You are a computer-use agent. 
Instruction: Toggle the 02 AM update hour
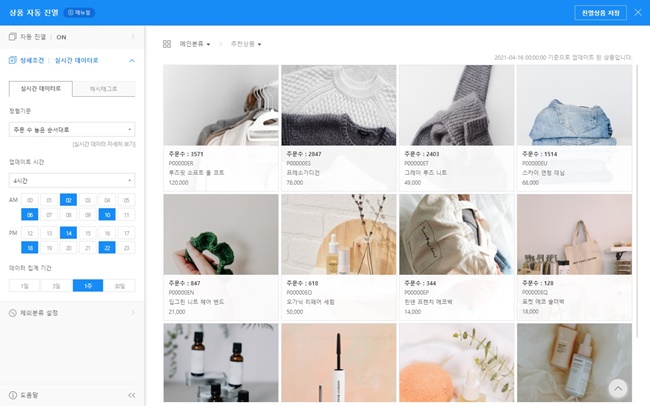tap(67, 200)
